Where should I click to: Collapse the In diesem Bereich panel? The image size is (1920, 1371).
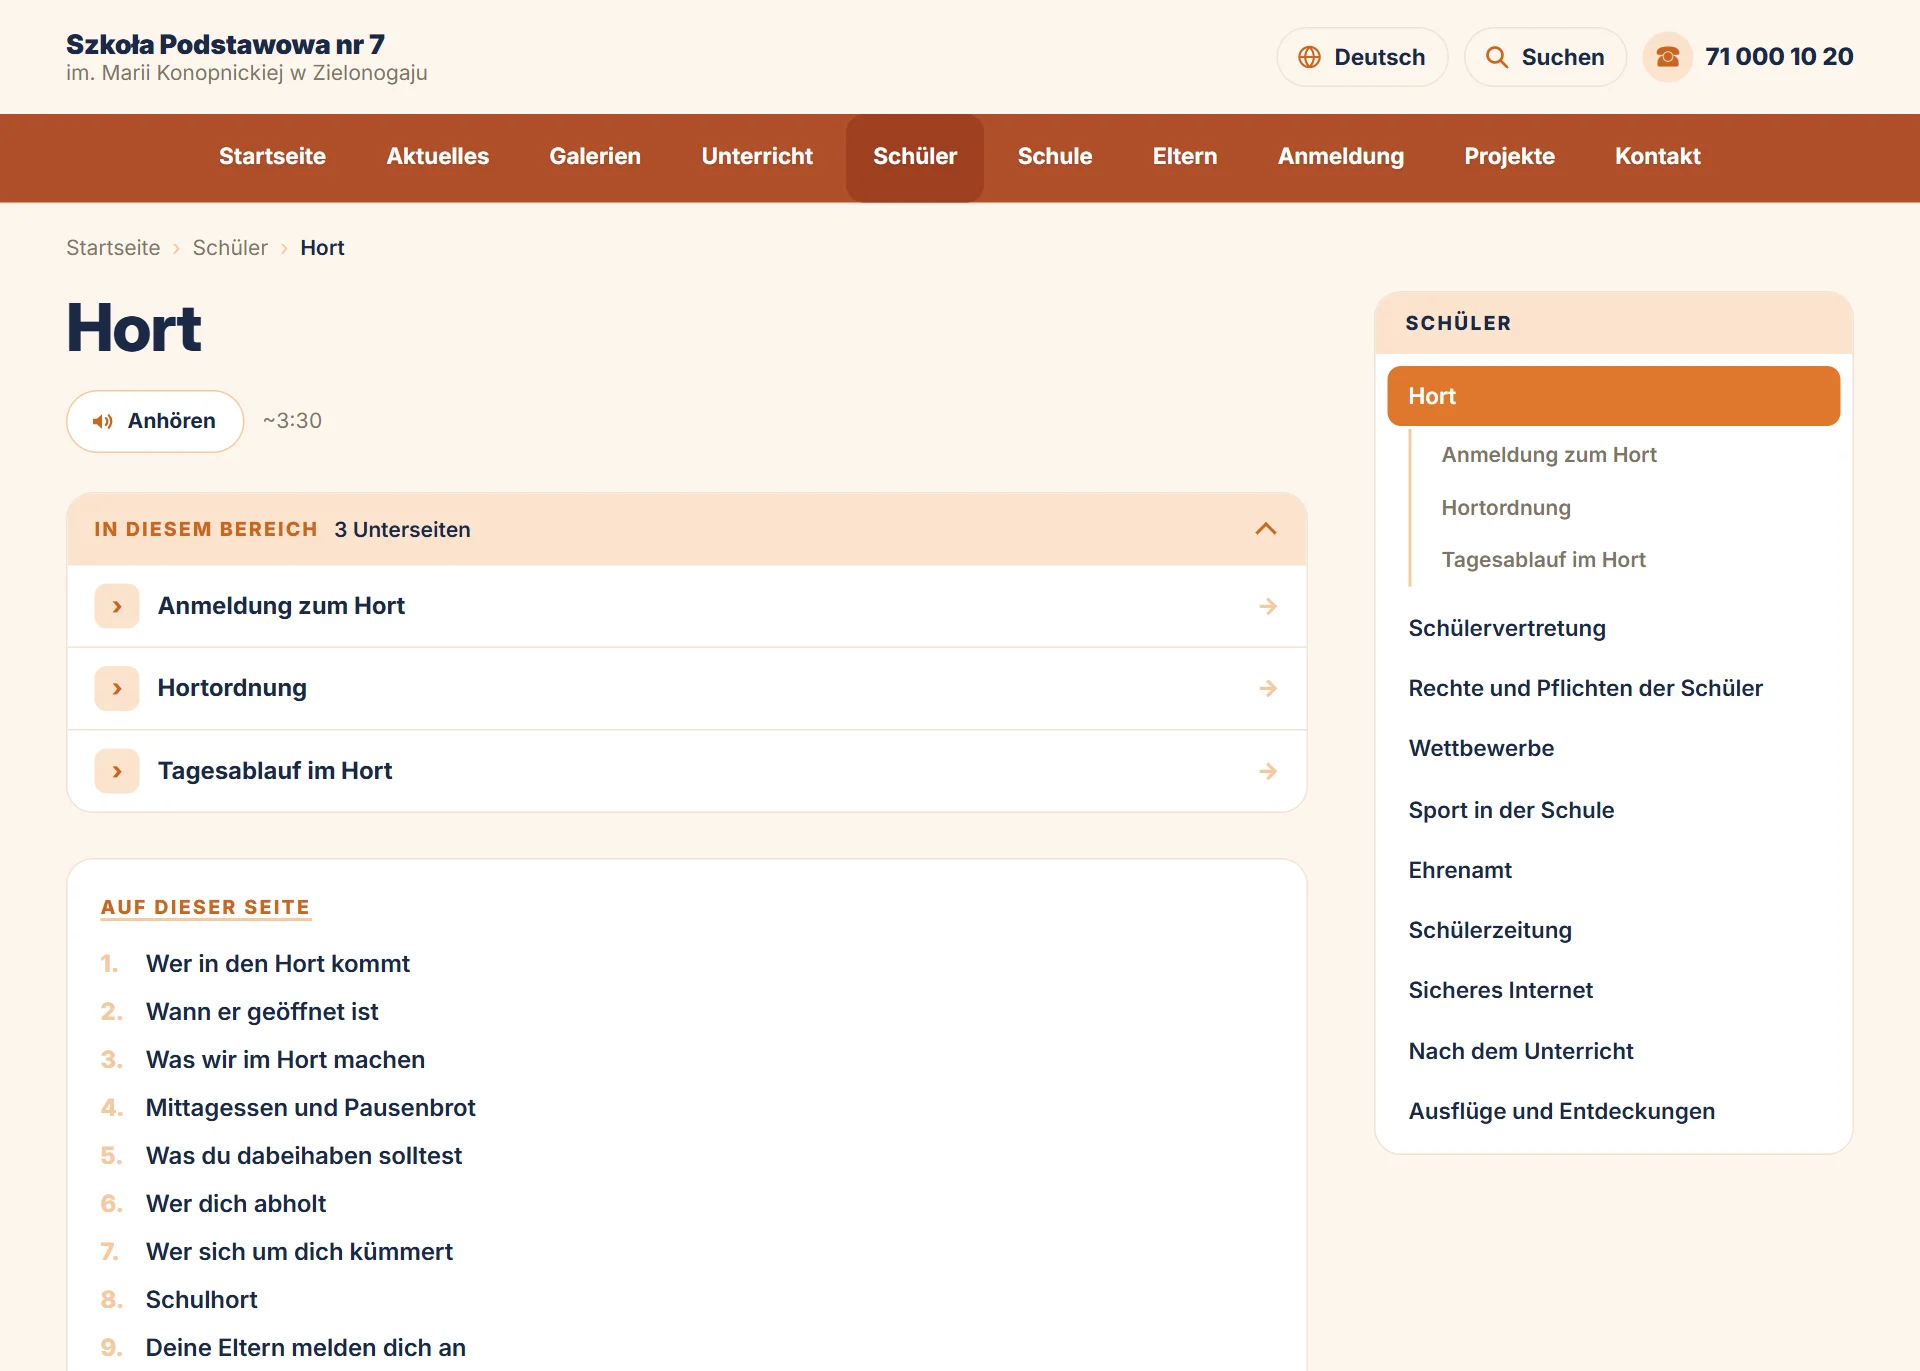(1266, 529)
